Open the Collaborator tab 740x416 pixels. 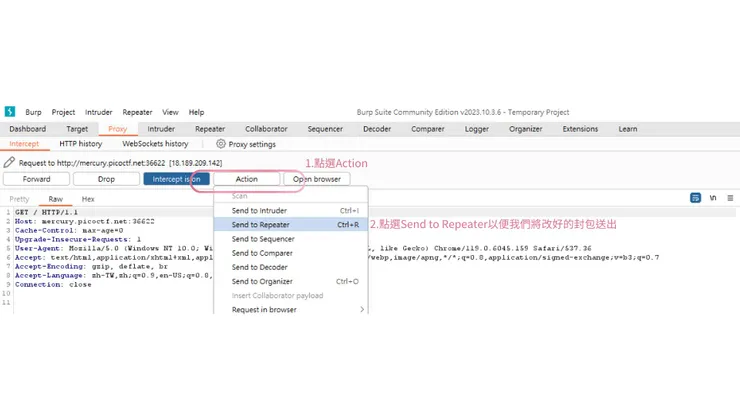click(x=266, y=129)
